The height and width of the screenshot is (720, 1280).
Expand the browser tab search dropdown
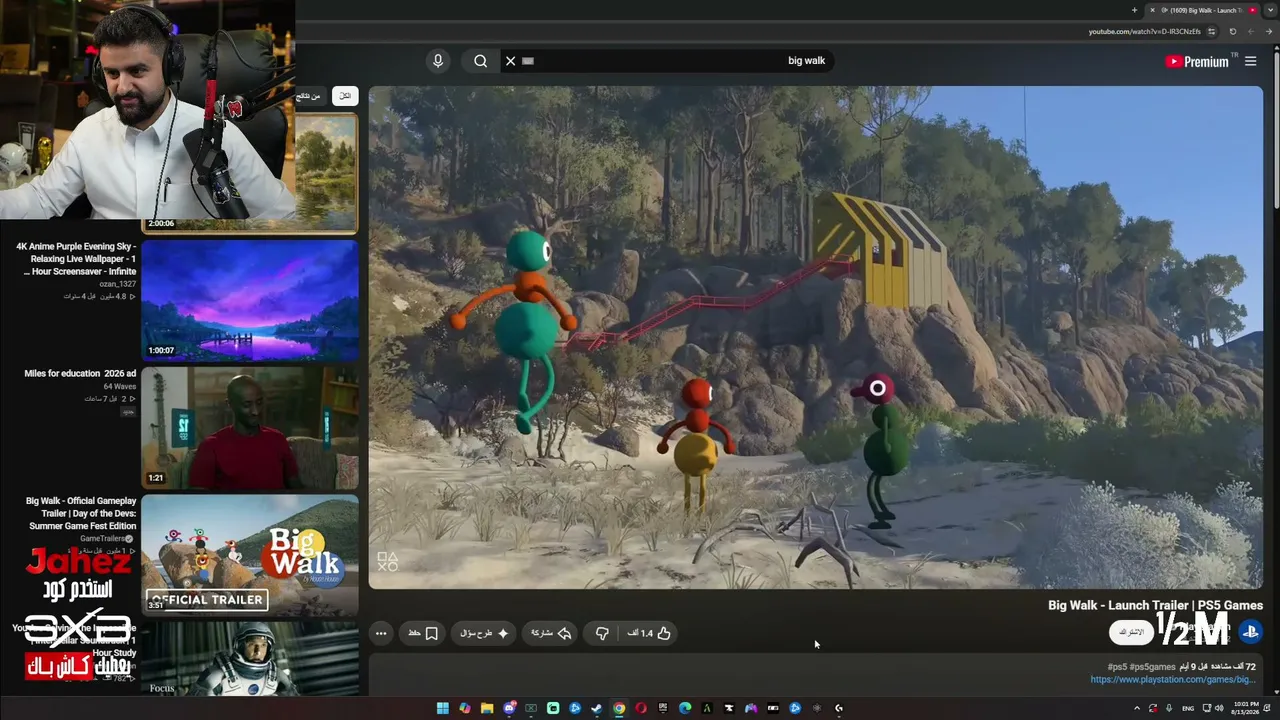pyautogui.click(x=1270, y=10)
